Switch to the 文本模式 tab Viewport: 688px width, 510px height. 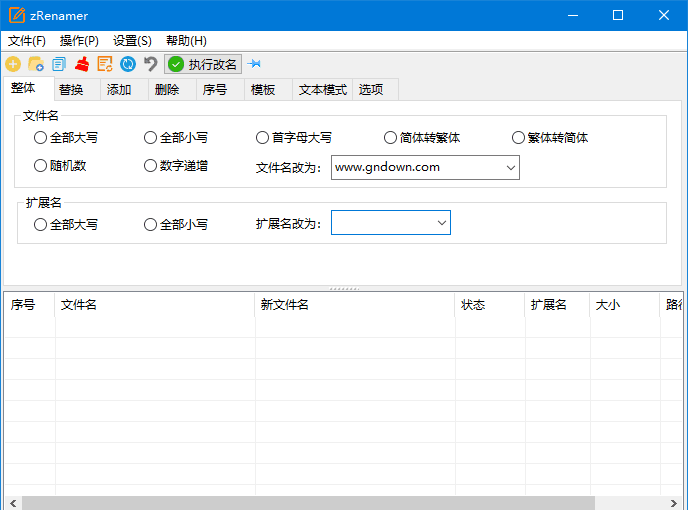pos(322,90)
